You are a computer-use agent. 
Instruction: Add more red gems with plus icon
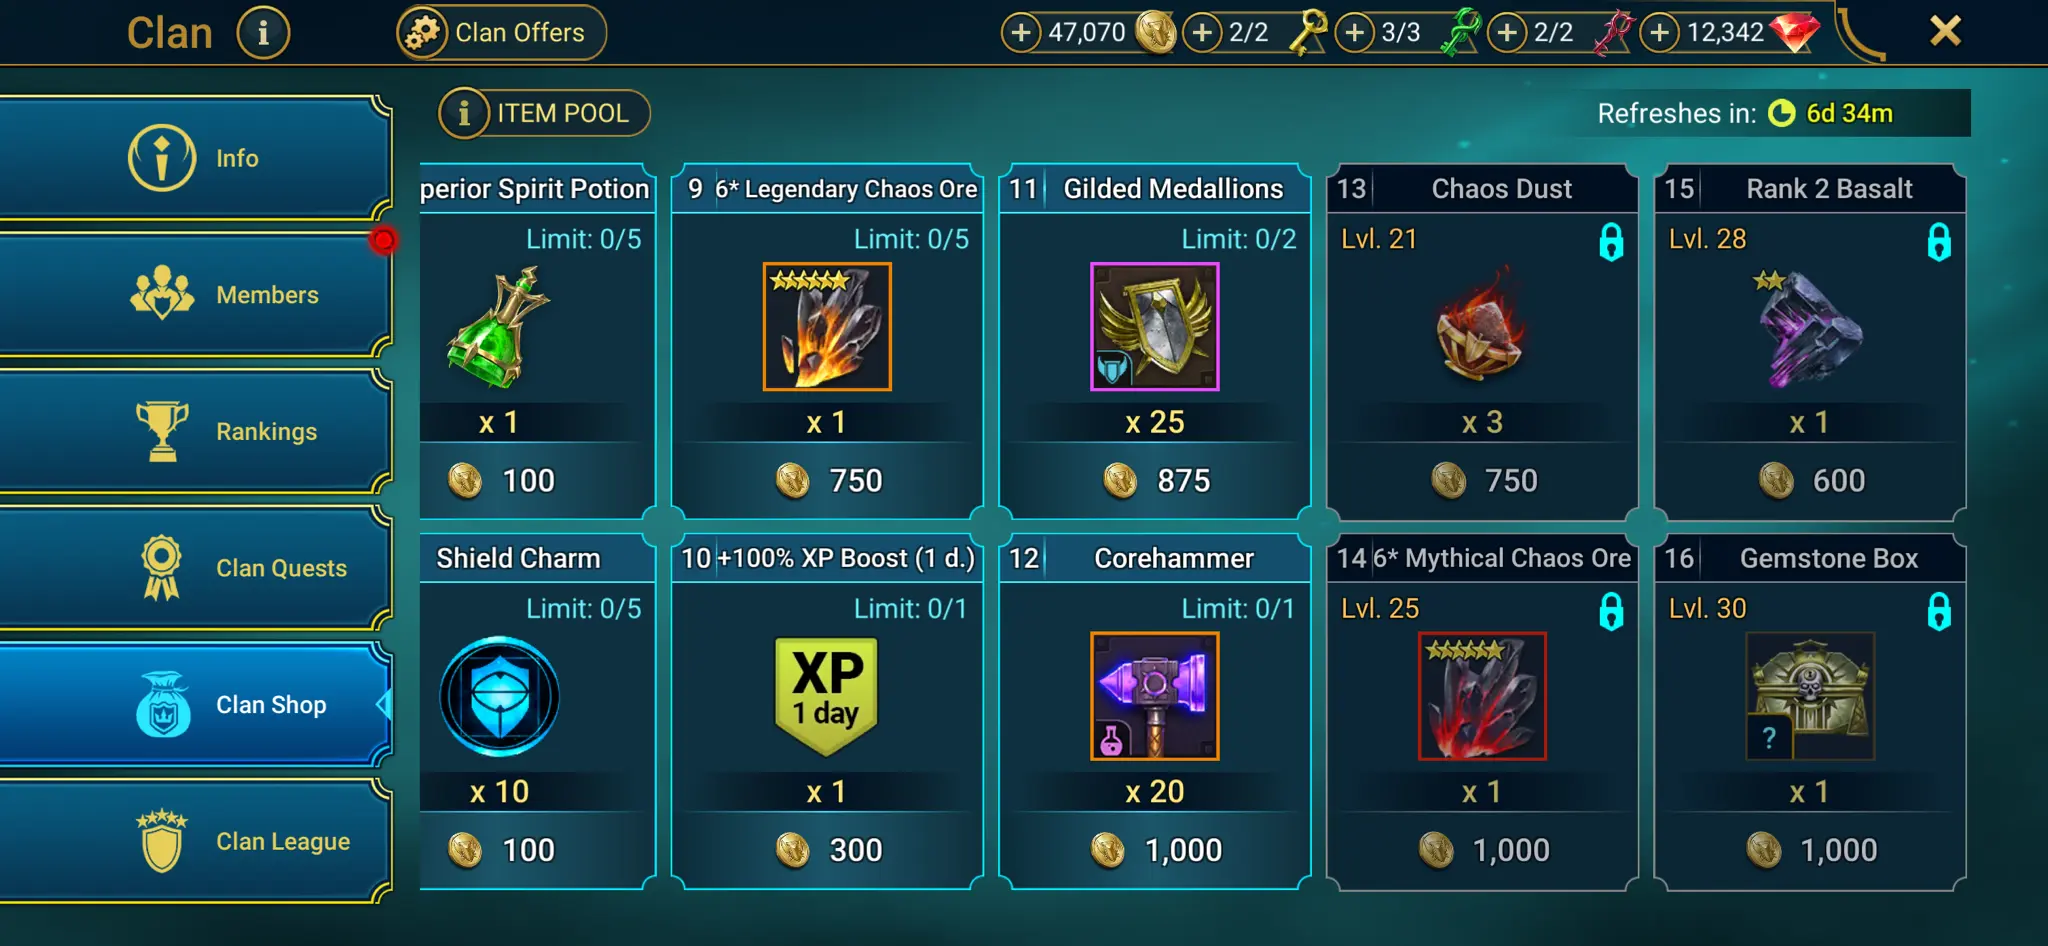click(x=1659, y=33)
